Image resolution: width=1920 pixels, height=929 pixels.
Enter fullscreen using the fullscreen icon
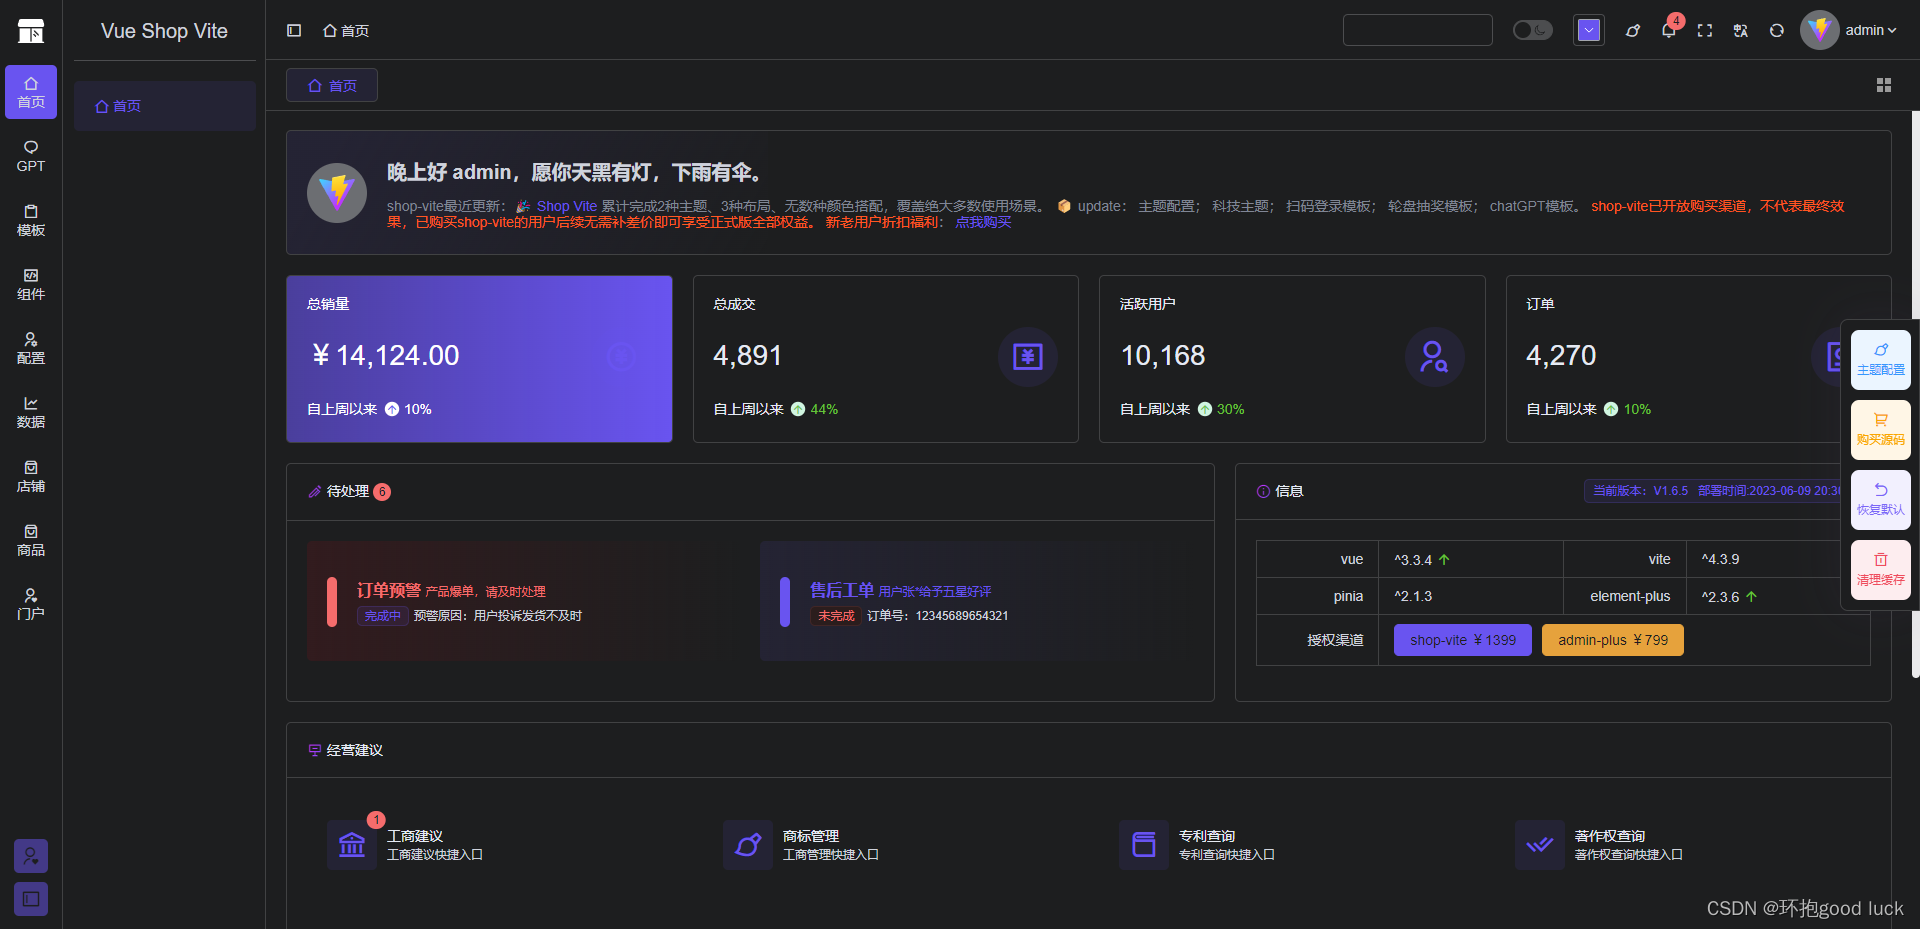[x=1705, y=30]
